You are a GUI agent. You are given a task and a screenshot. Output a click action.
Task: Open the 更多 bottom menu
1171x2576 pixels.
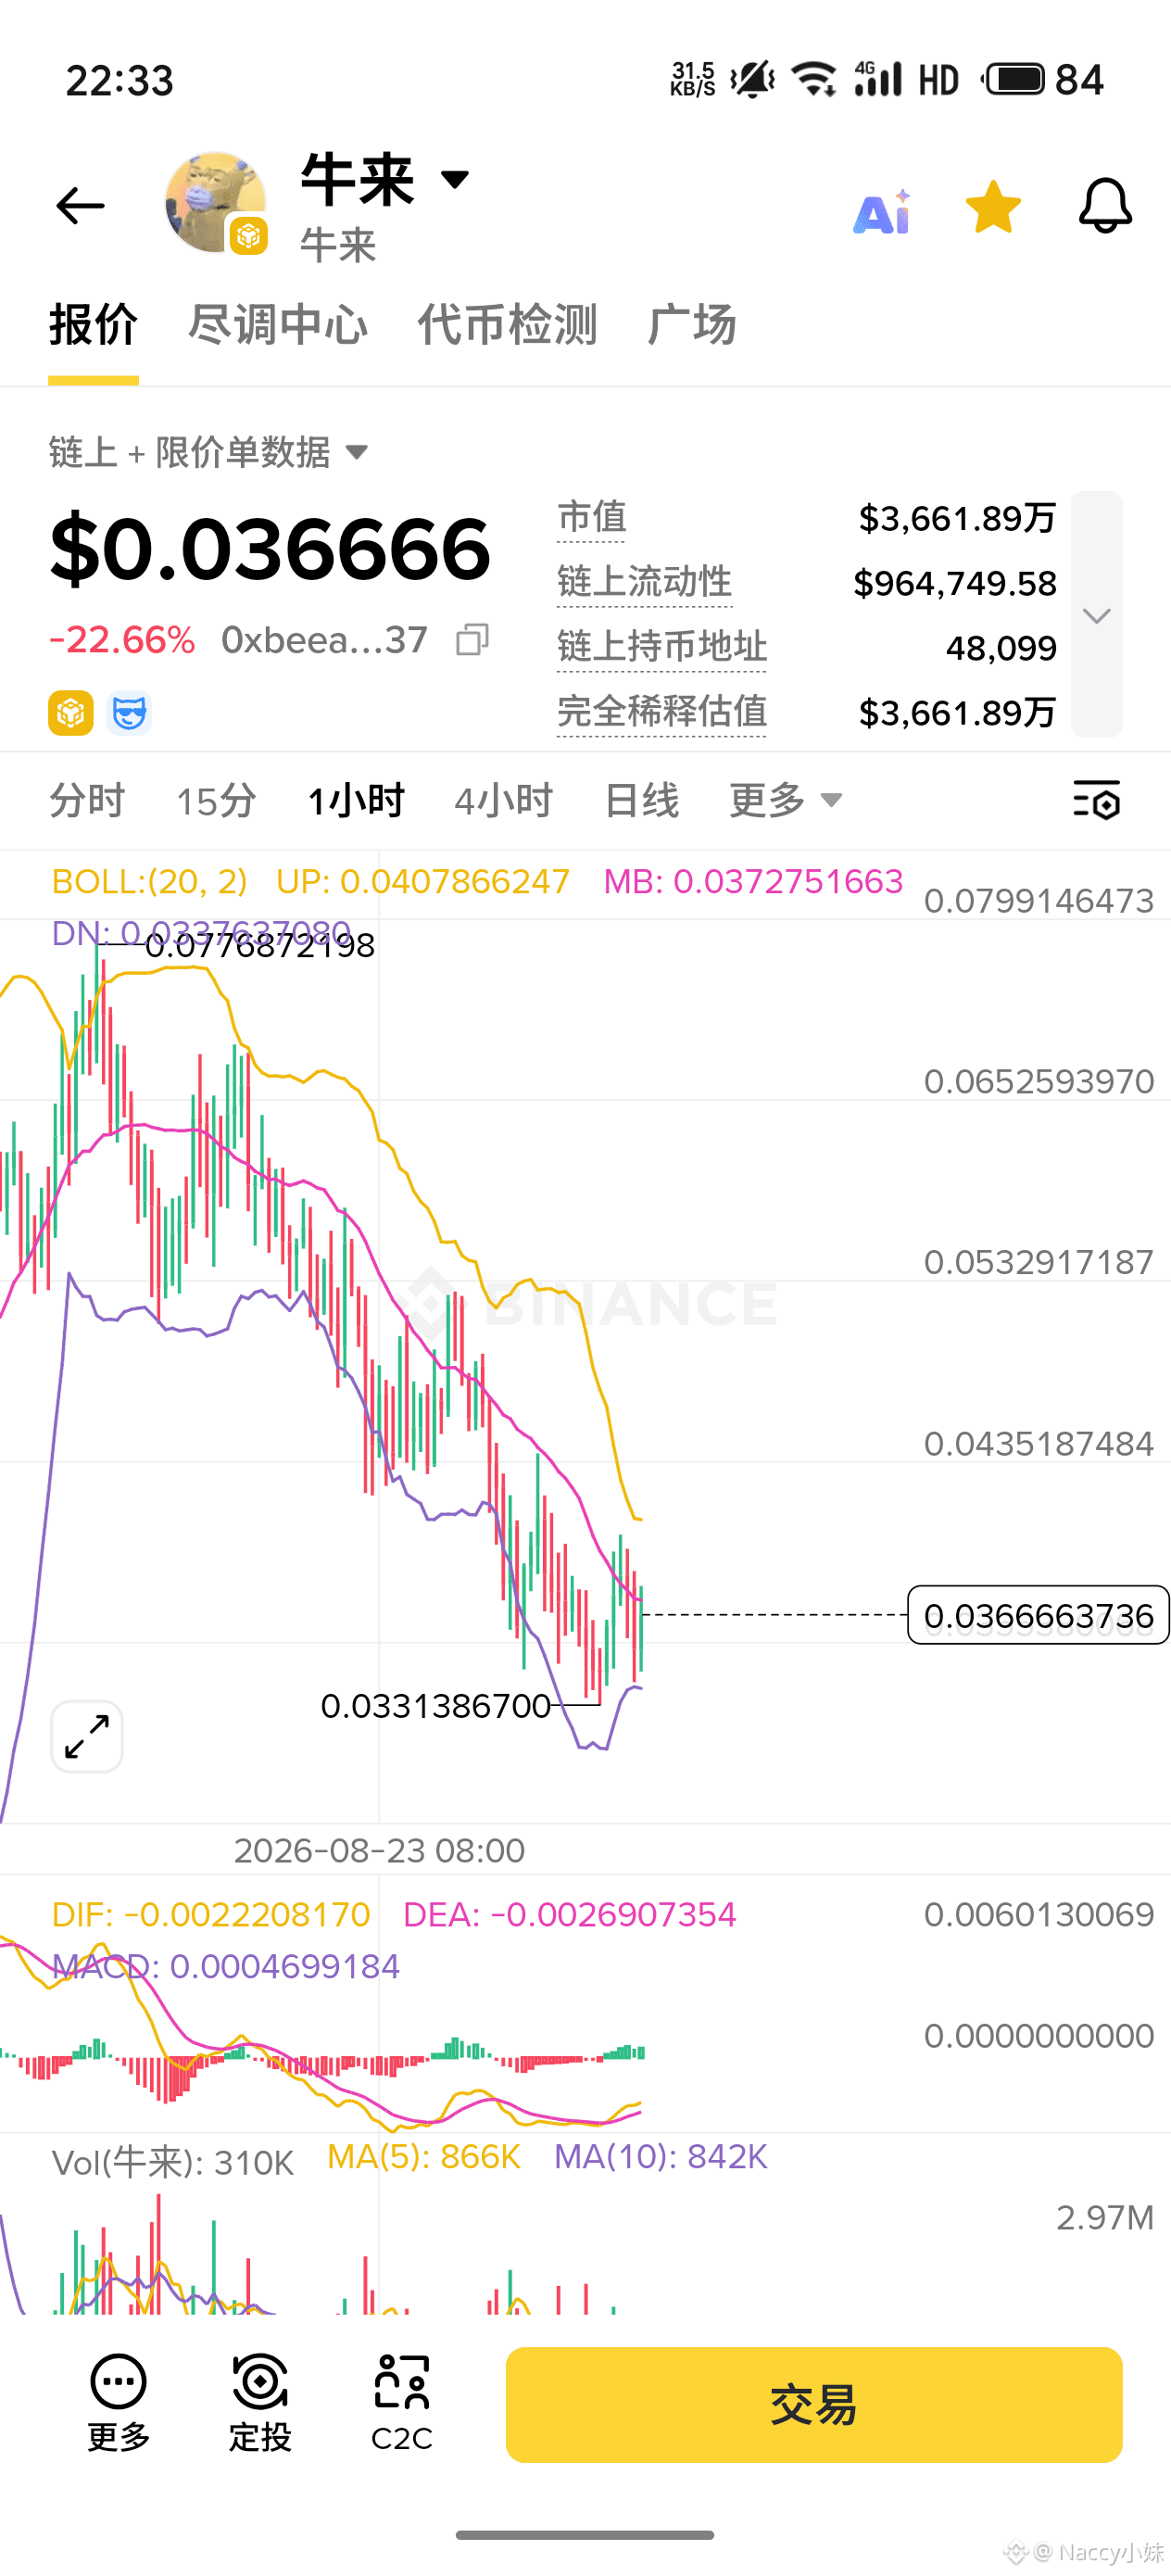pyautogui.click(x=119, y=2404)
